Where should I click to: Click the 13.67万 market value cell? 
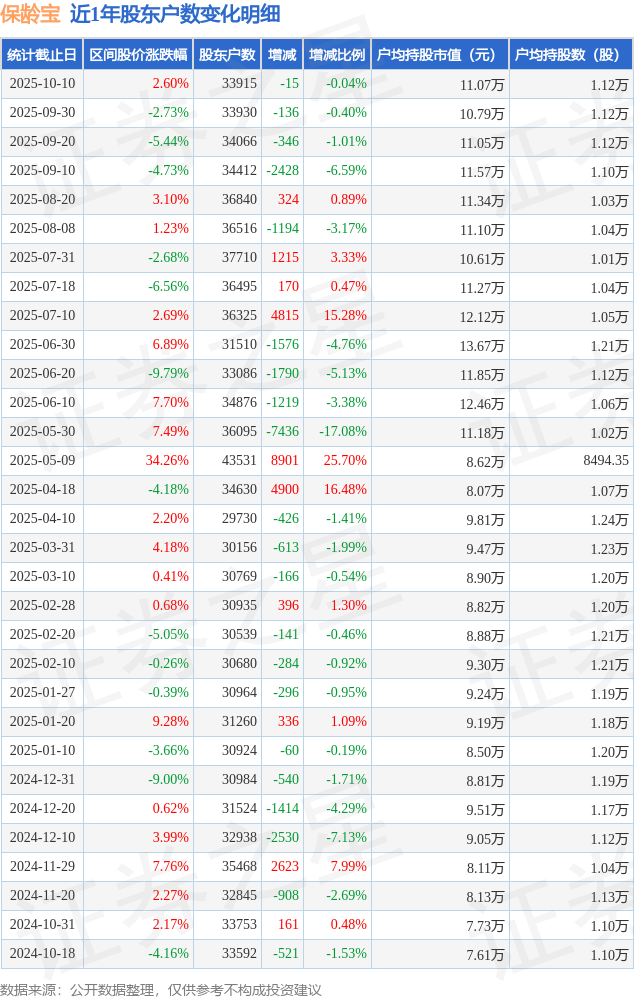click(x=482, y=346)
